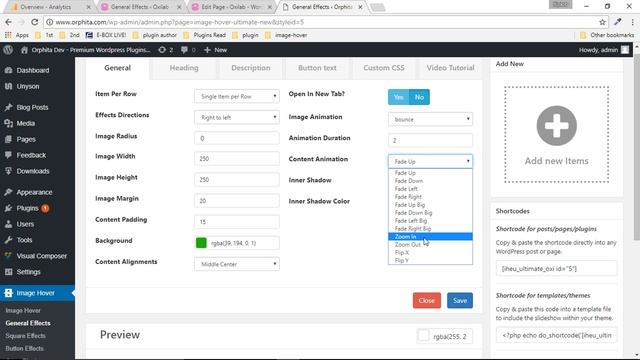
Task: Open Other bookmarks folder
Action: pyautogui.click(x=607, y=35)
